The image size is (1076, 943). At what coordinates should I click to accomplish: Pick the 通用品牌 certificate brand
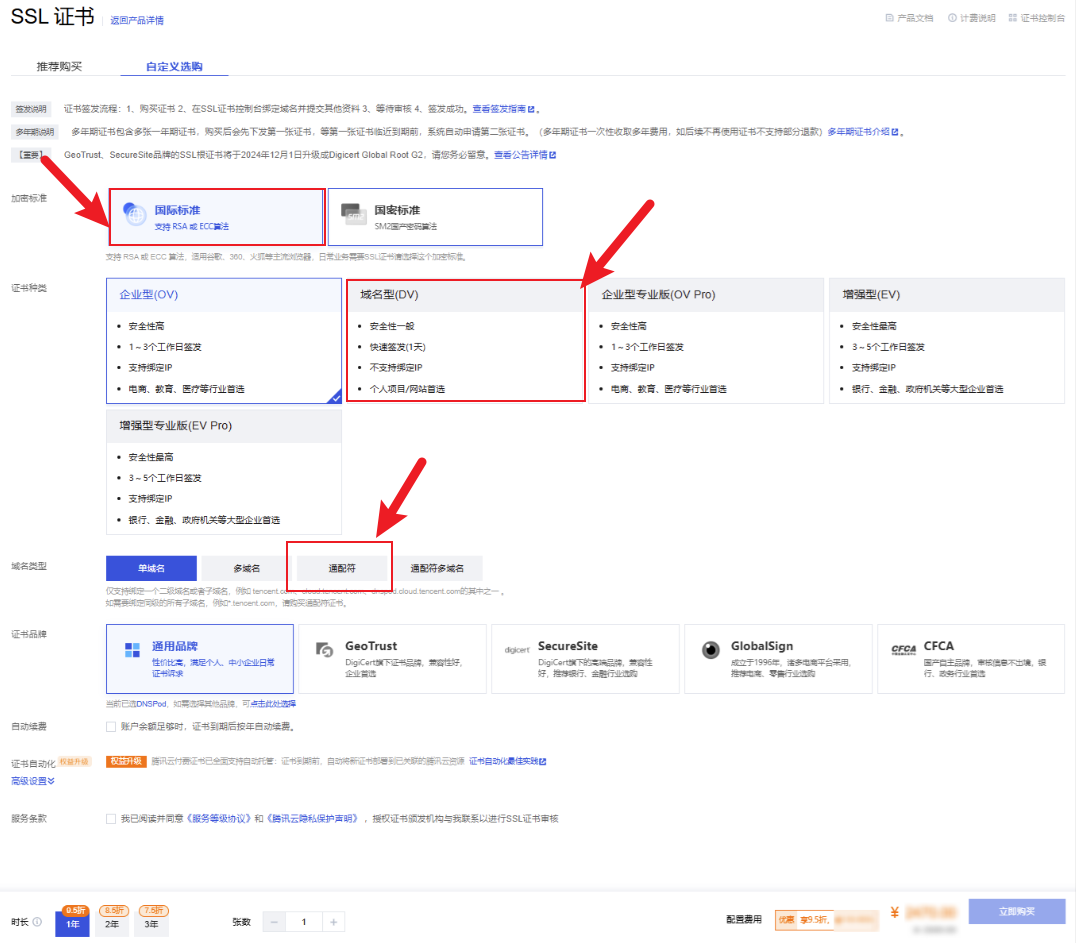(x=200, y=659)
